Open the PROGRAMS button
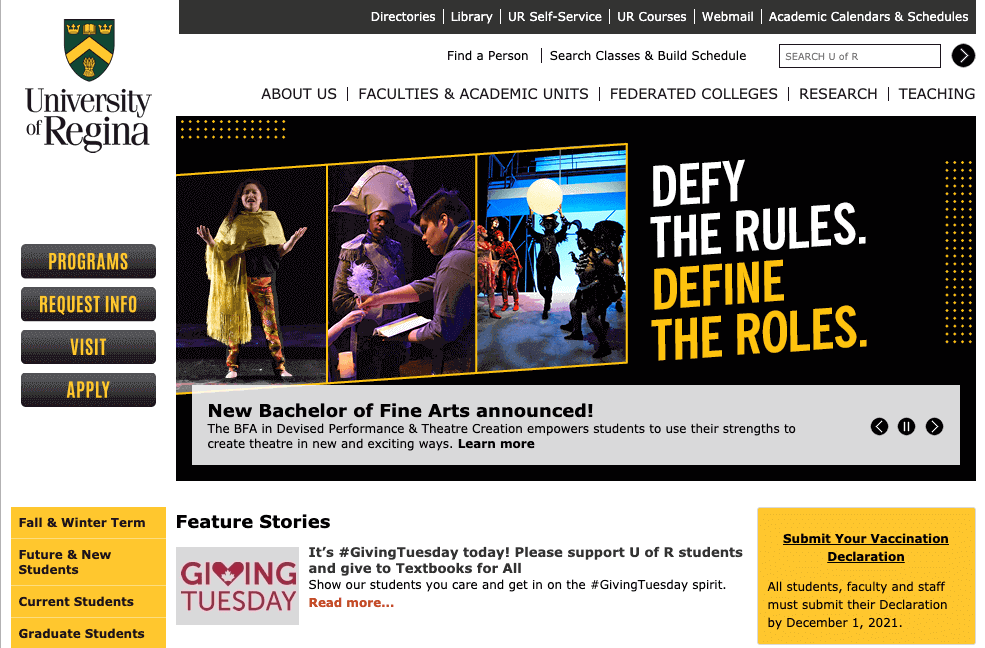Viewport: 985px width, 648px height. coord(89,261)
